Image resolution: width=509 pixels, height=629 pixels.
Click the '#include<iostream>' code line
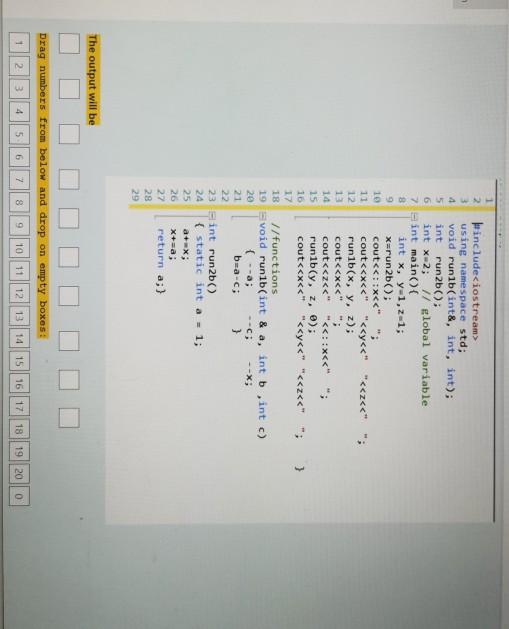pos(476,283)
